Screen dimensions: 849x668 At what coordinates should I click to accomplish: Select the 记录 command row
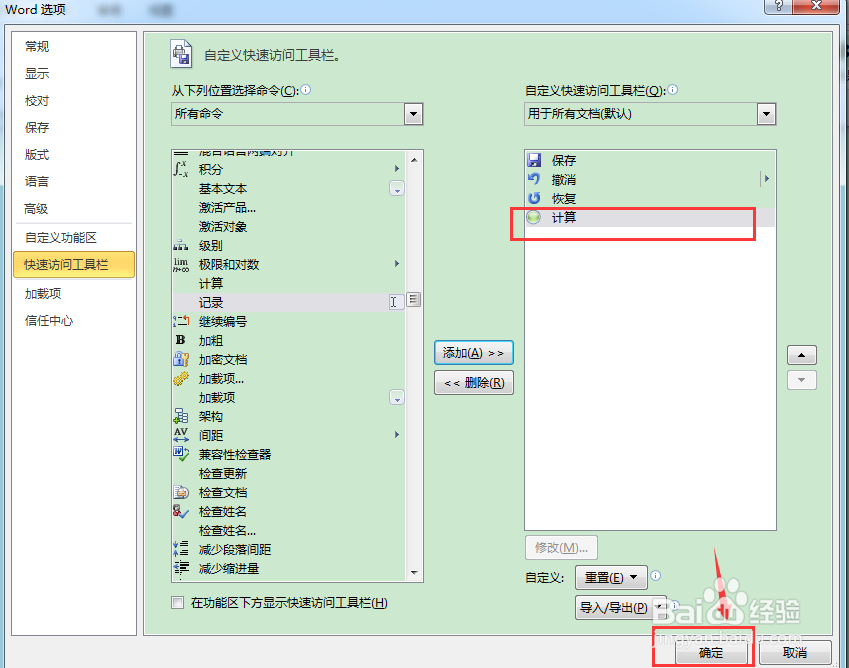[289, 302]
